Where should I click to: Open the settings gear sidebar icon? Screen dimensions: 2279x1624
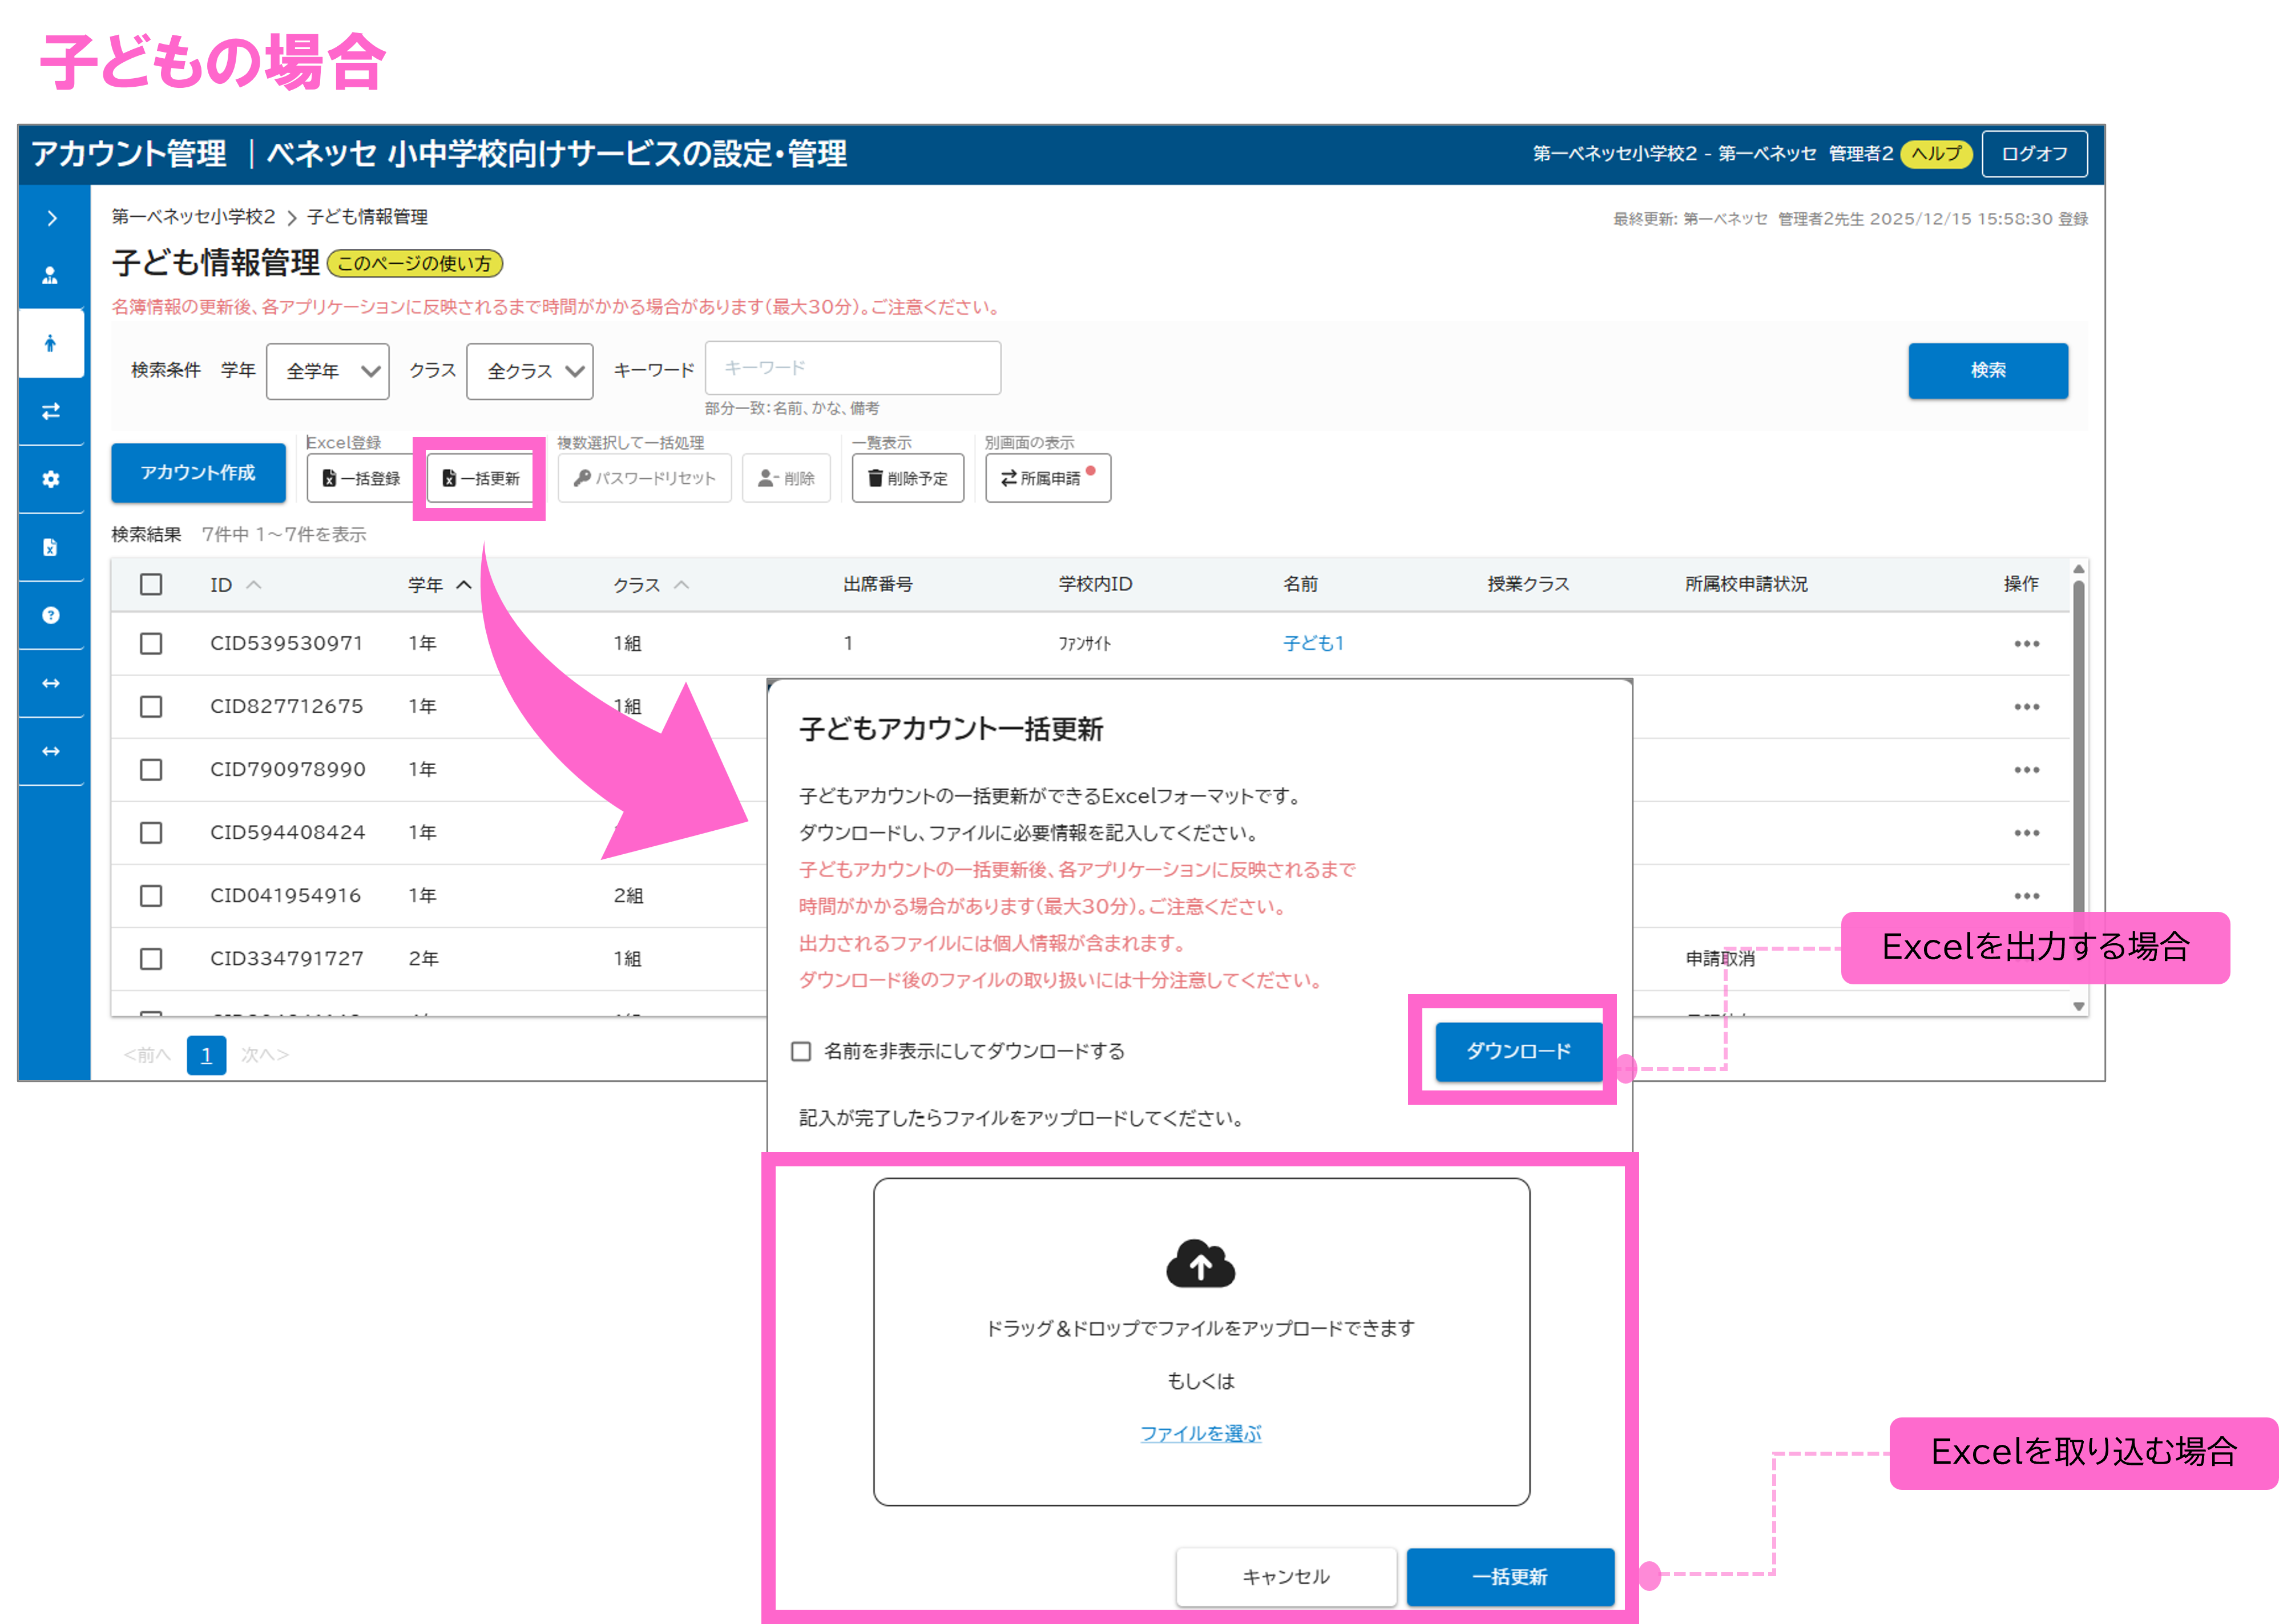tap(50, 479)
